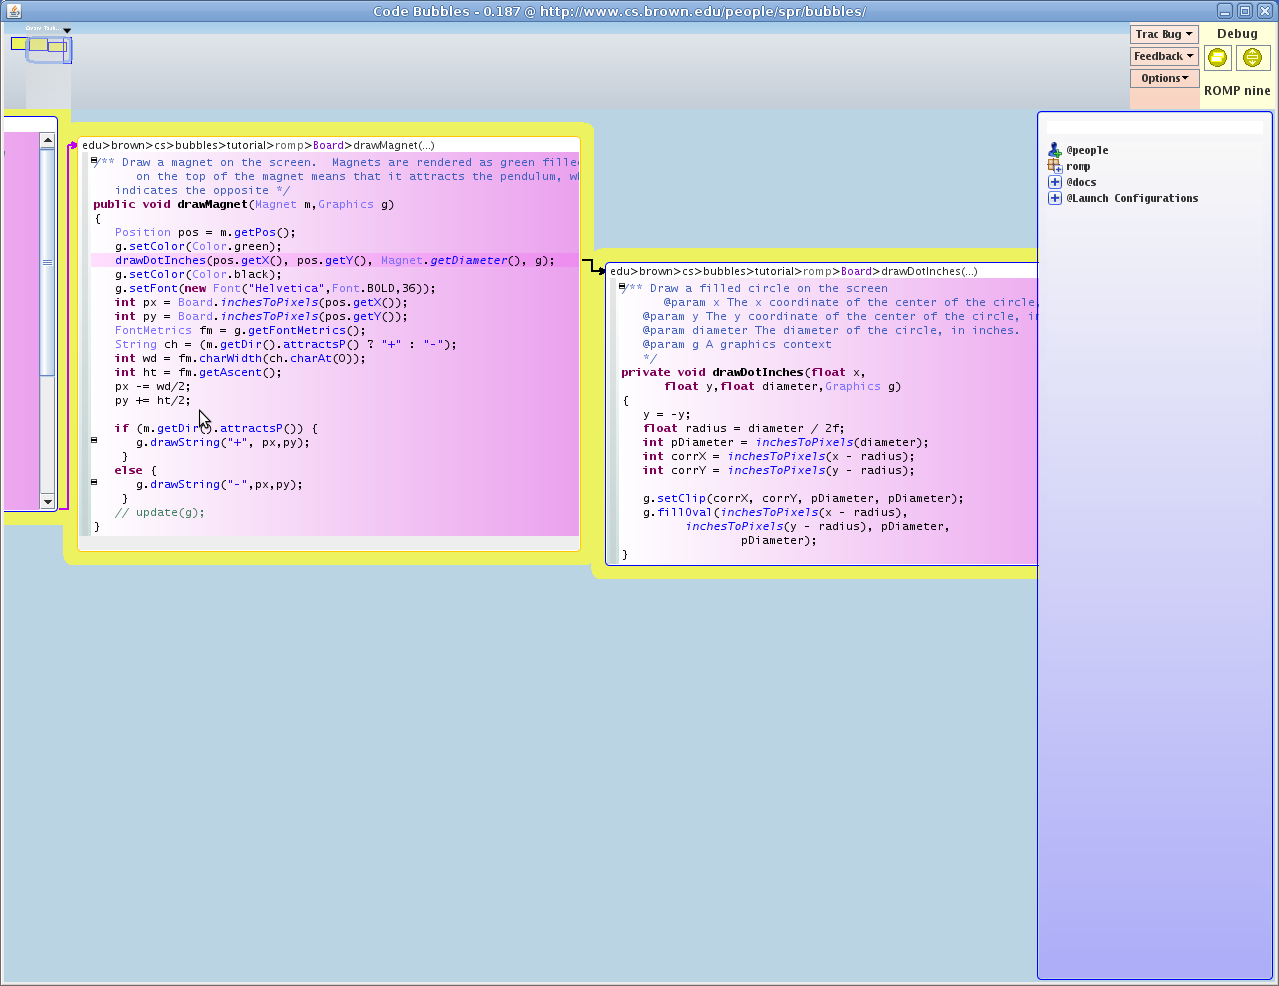The height and width of the screenshot is (986, 1279).
Task: Click 'drawDotInches(...)' in the breadcrumb title
Action: point(929,271)
